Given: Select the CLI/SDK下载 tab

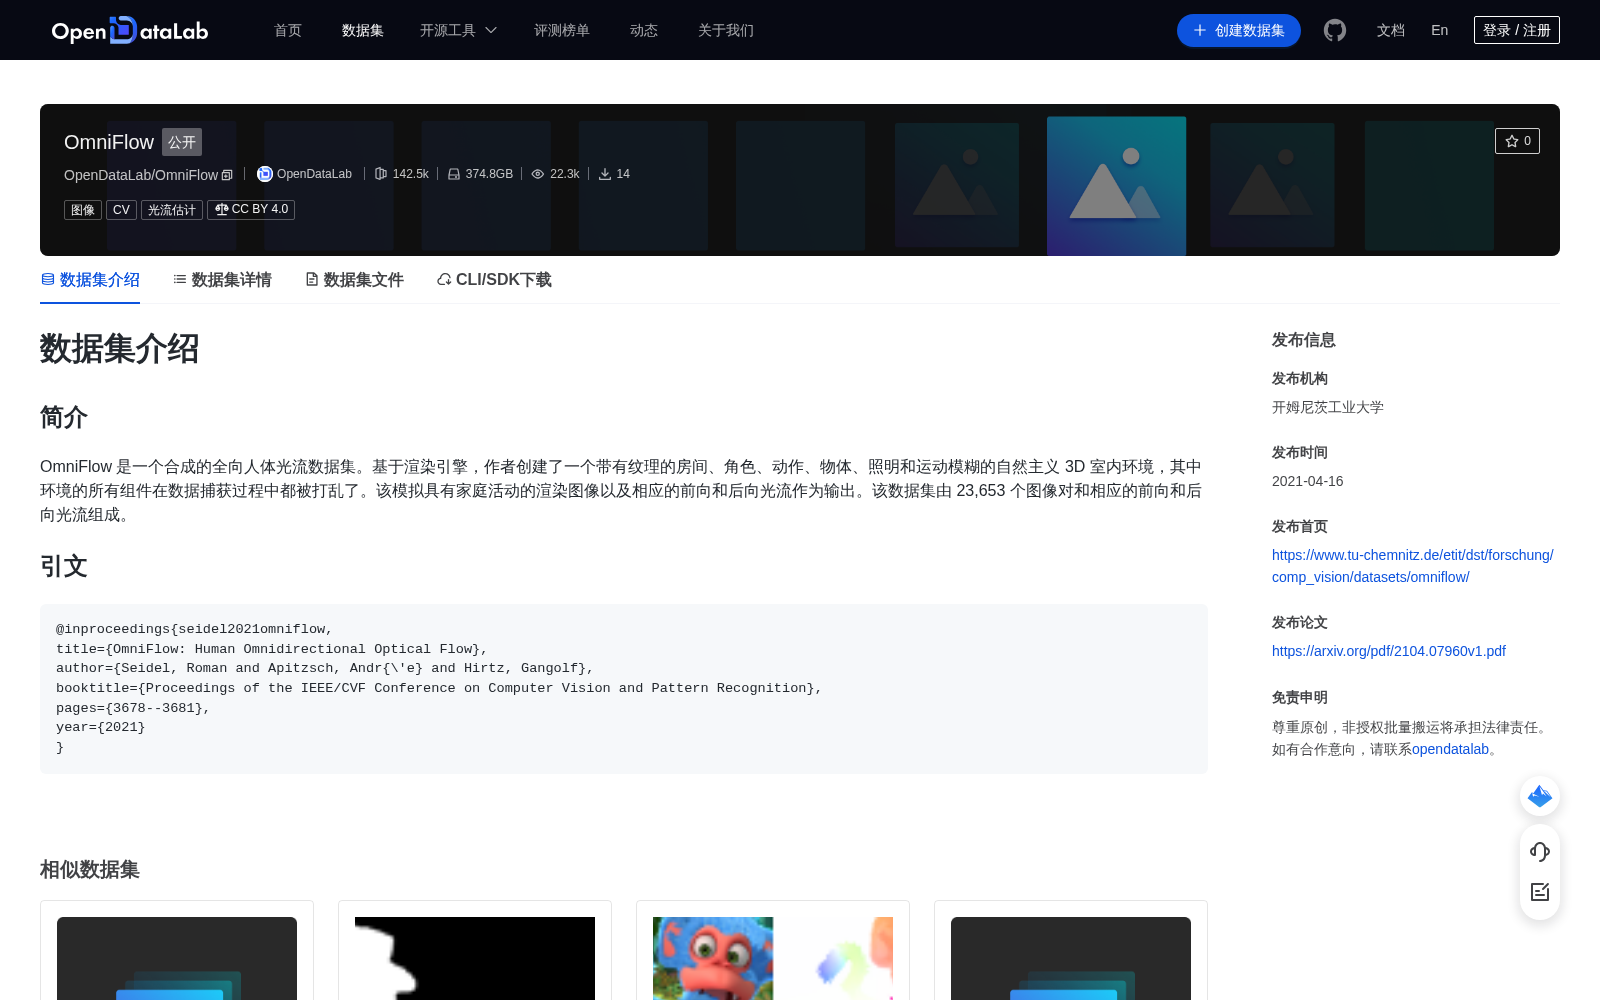Looking at the screenshot, I should 494,280.
